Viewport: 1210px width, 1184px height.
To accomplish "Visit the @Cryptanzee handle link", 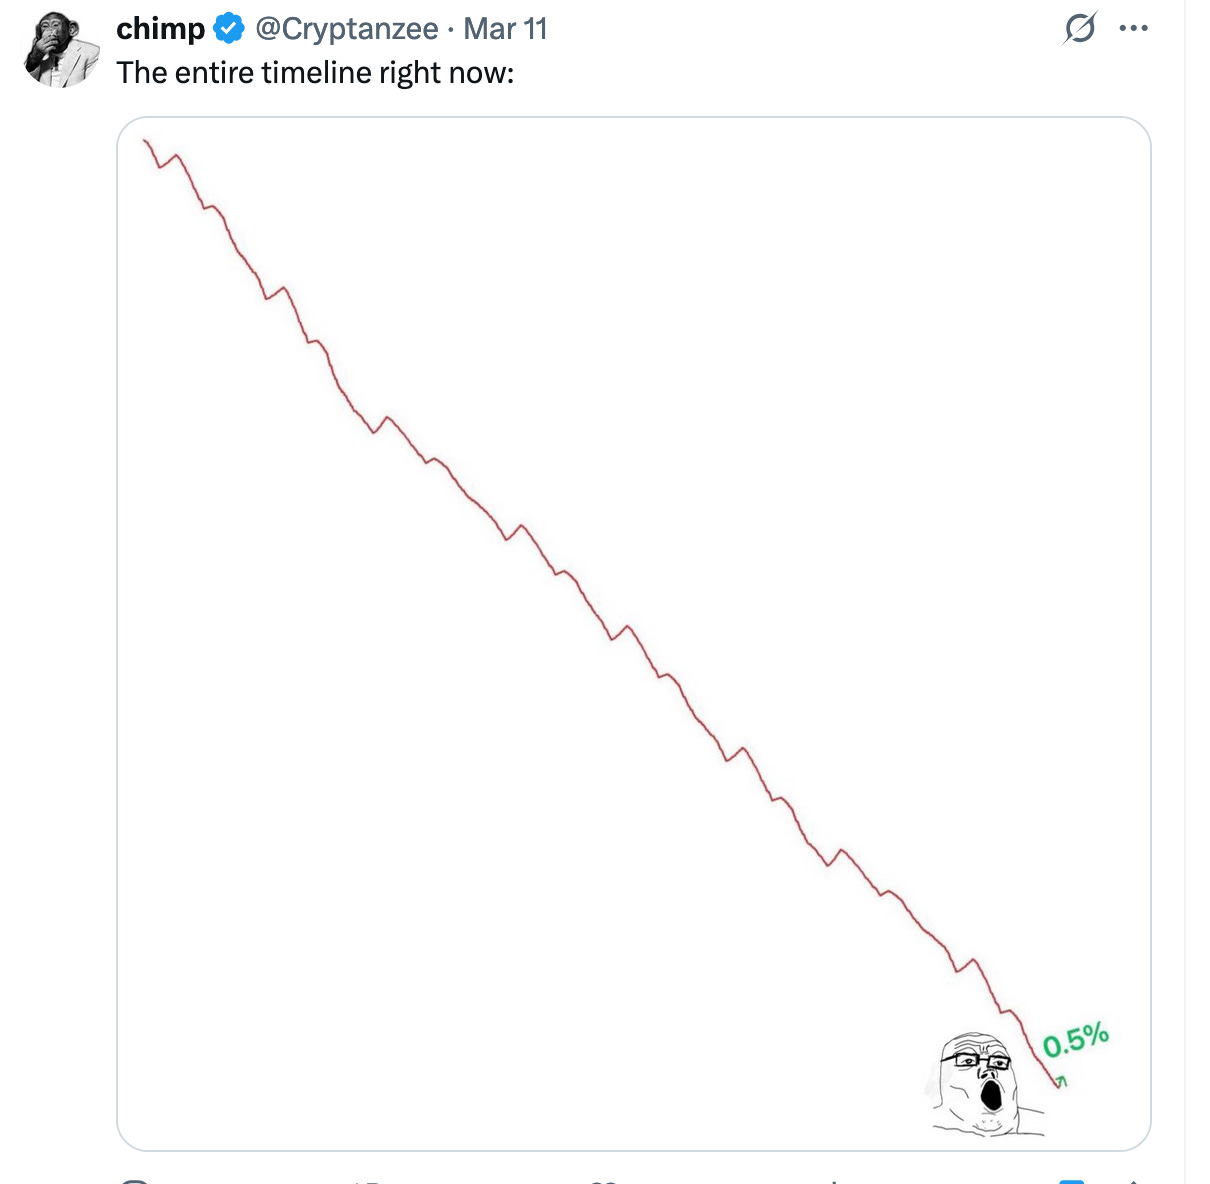I will pos(346,29).
